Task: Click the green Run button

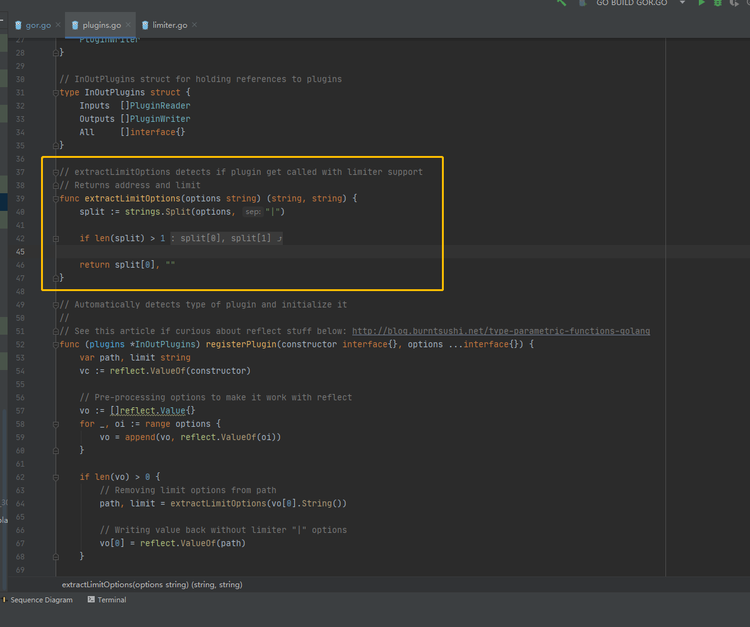Action: pyautogui.click(x=702, y=4)
